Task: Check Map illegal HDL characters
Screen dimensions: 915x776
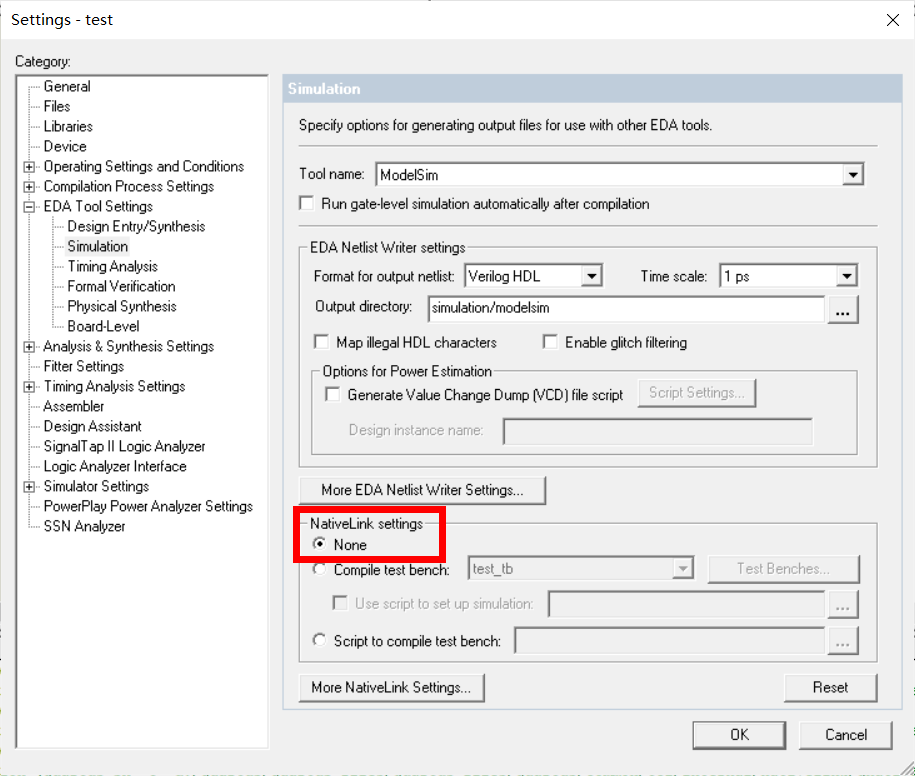Action: [321, 341]
